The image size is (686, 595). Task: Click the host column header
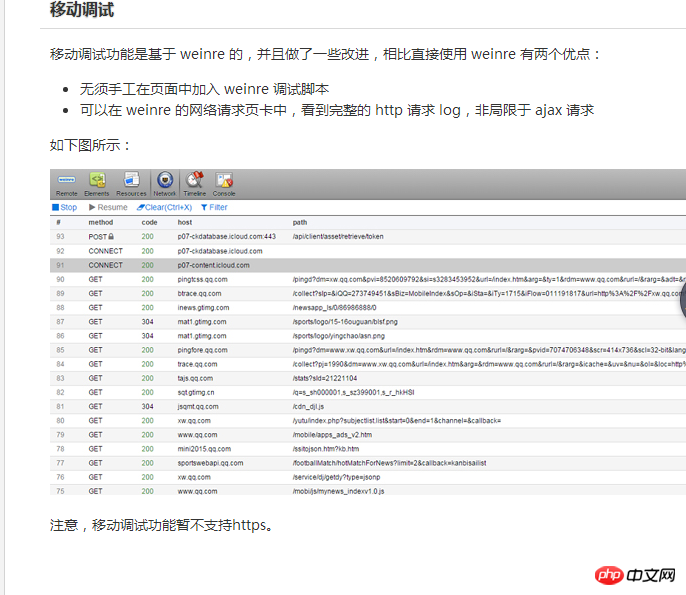[185, 222]
